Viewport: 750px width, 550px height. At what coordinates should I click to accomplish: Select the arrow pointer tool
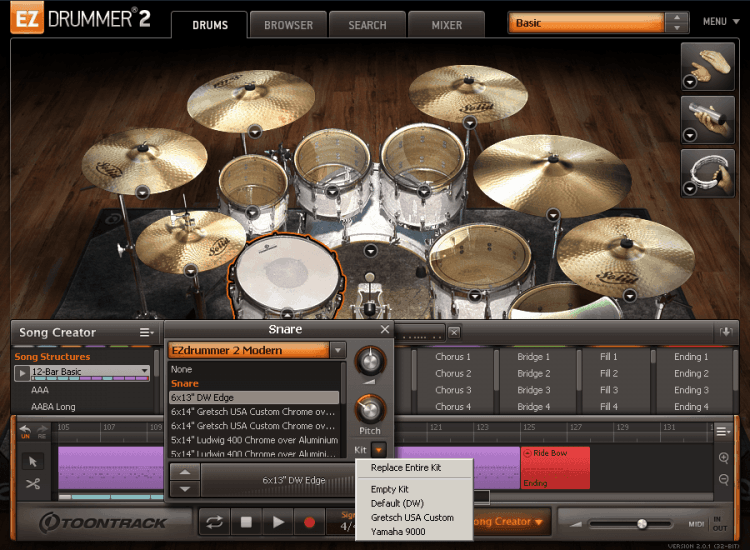(33, 462)
